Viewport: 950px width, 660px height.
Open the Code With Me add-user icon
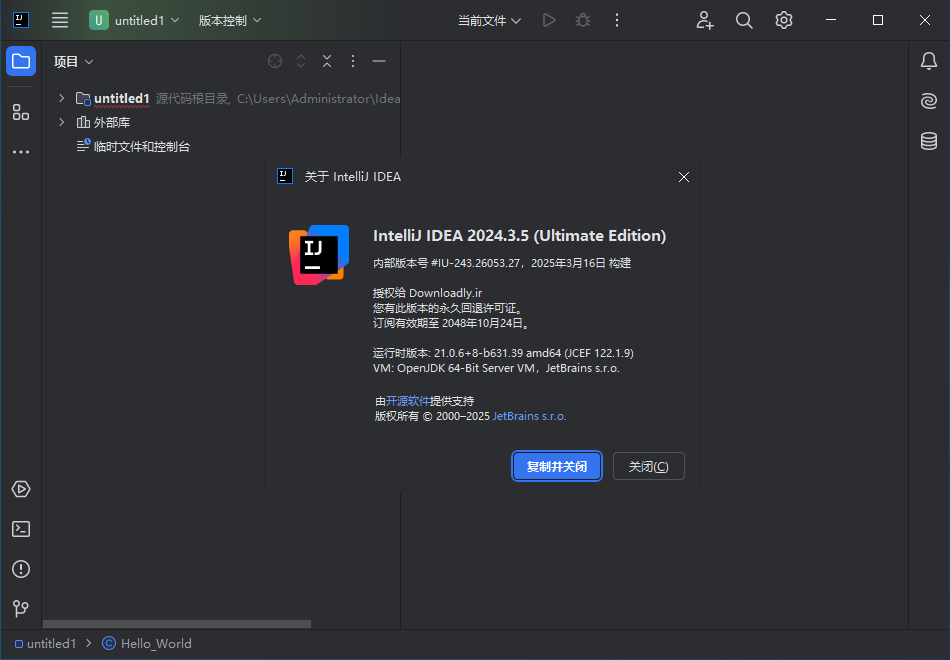(x=705, y=20)
